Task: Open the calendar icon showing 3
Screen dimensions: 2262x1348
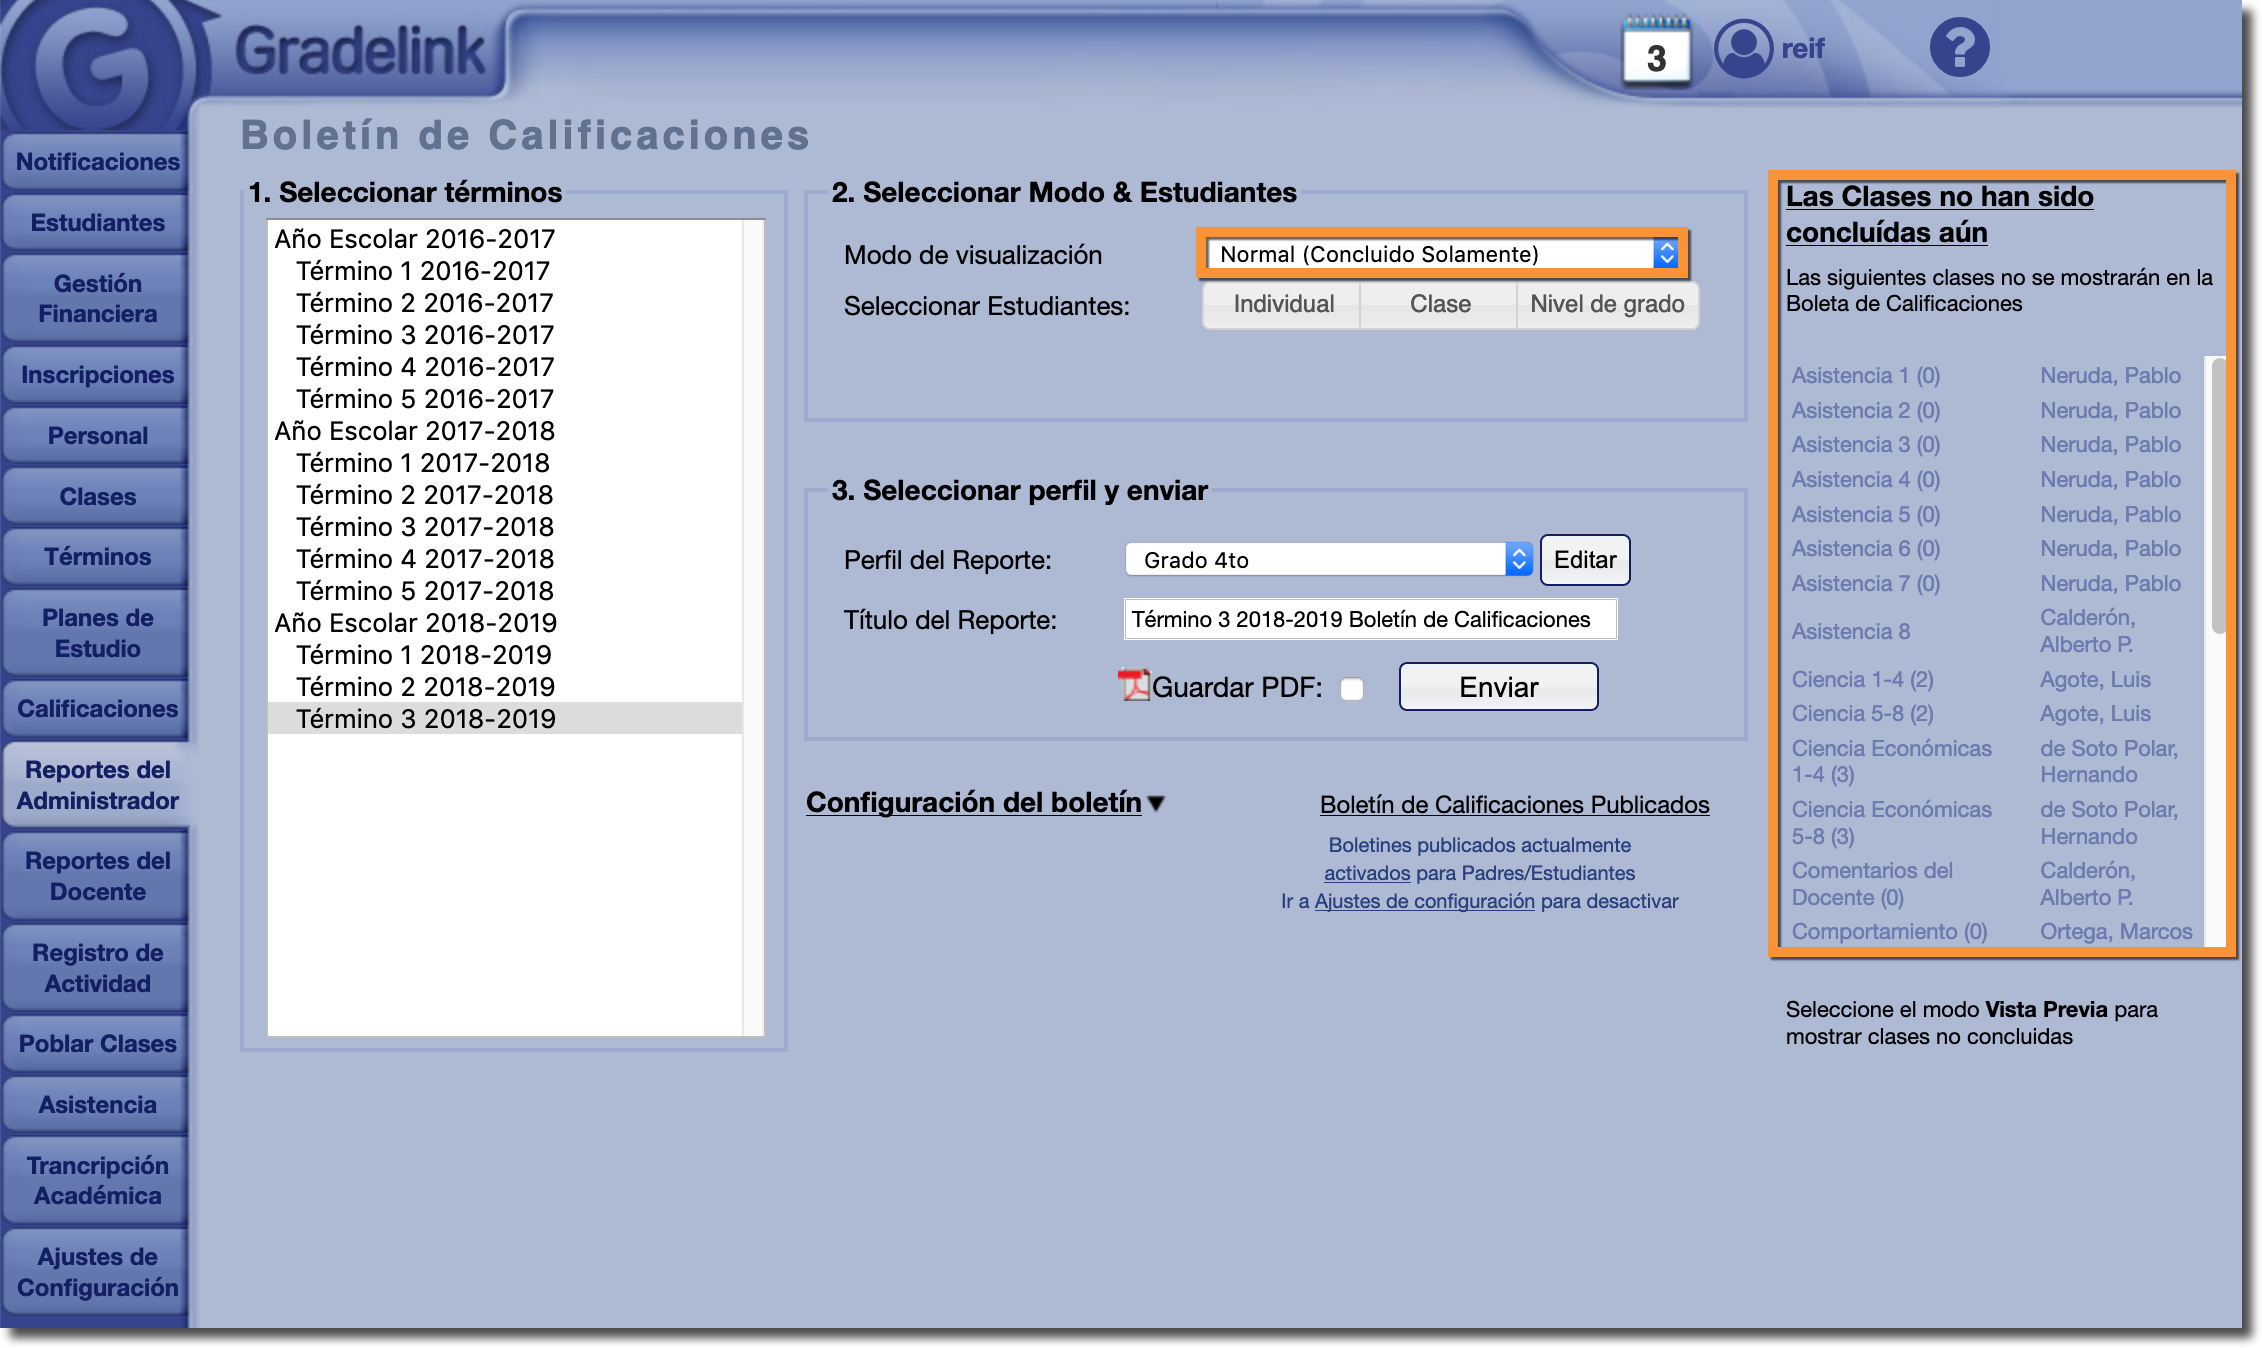Action: 1655,52
